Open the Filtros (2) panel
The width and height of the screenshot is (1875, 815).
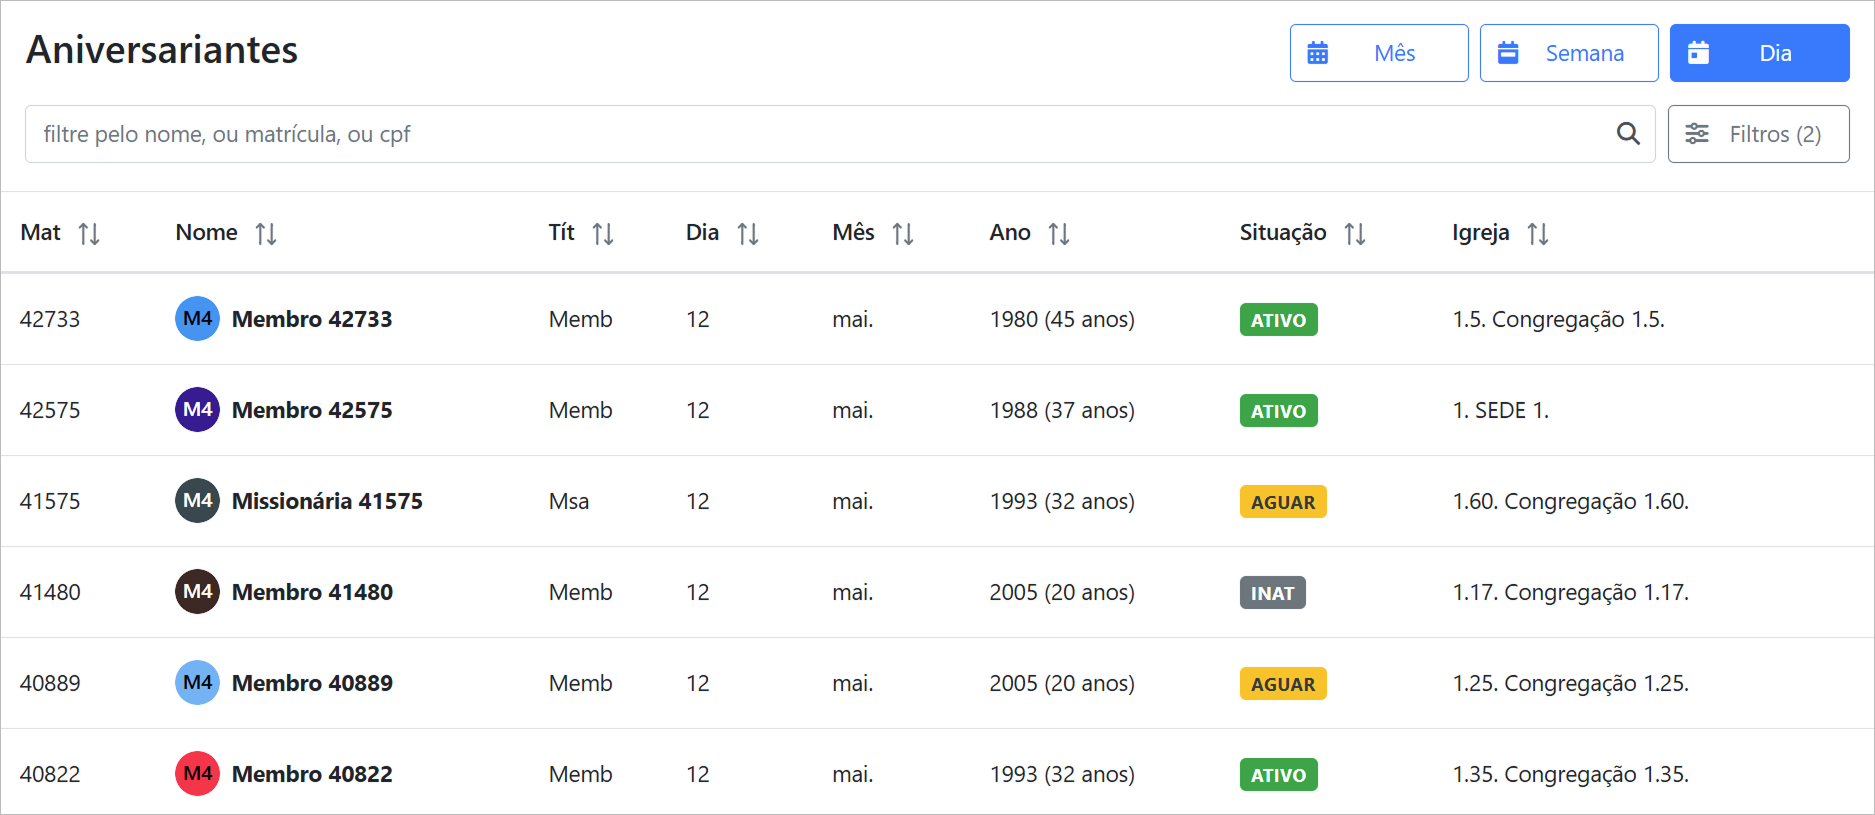(1757, 134)
